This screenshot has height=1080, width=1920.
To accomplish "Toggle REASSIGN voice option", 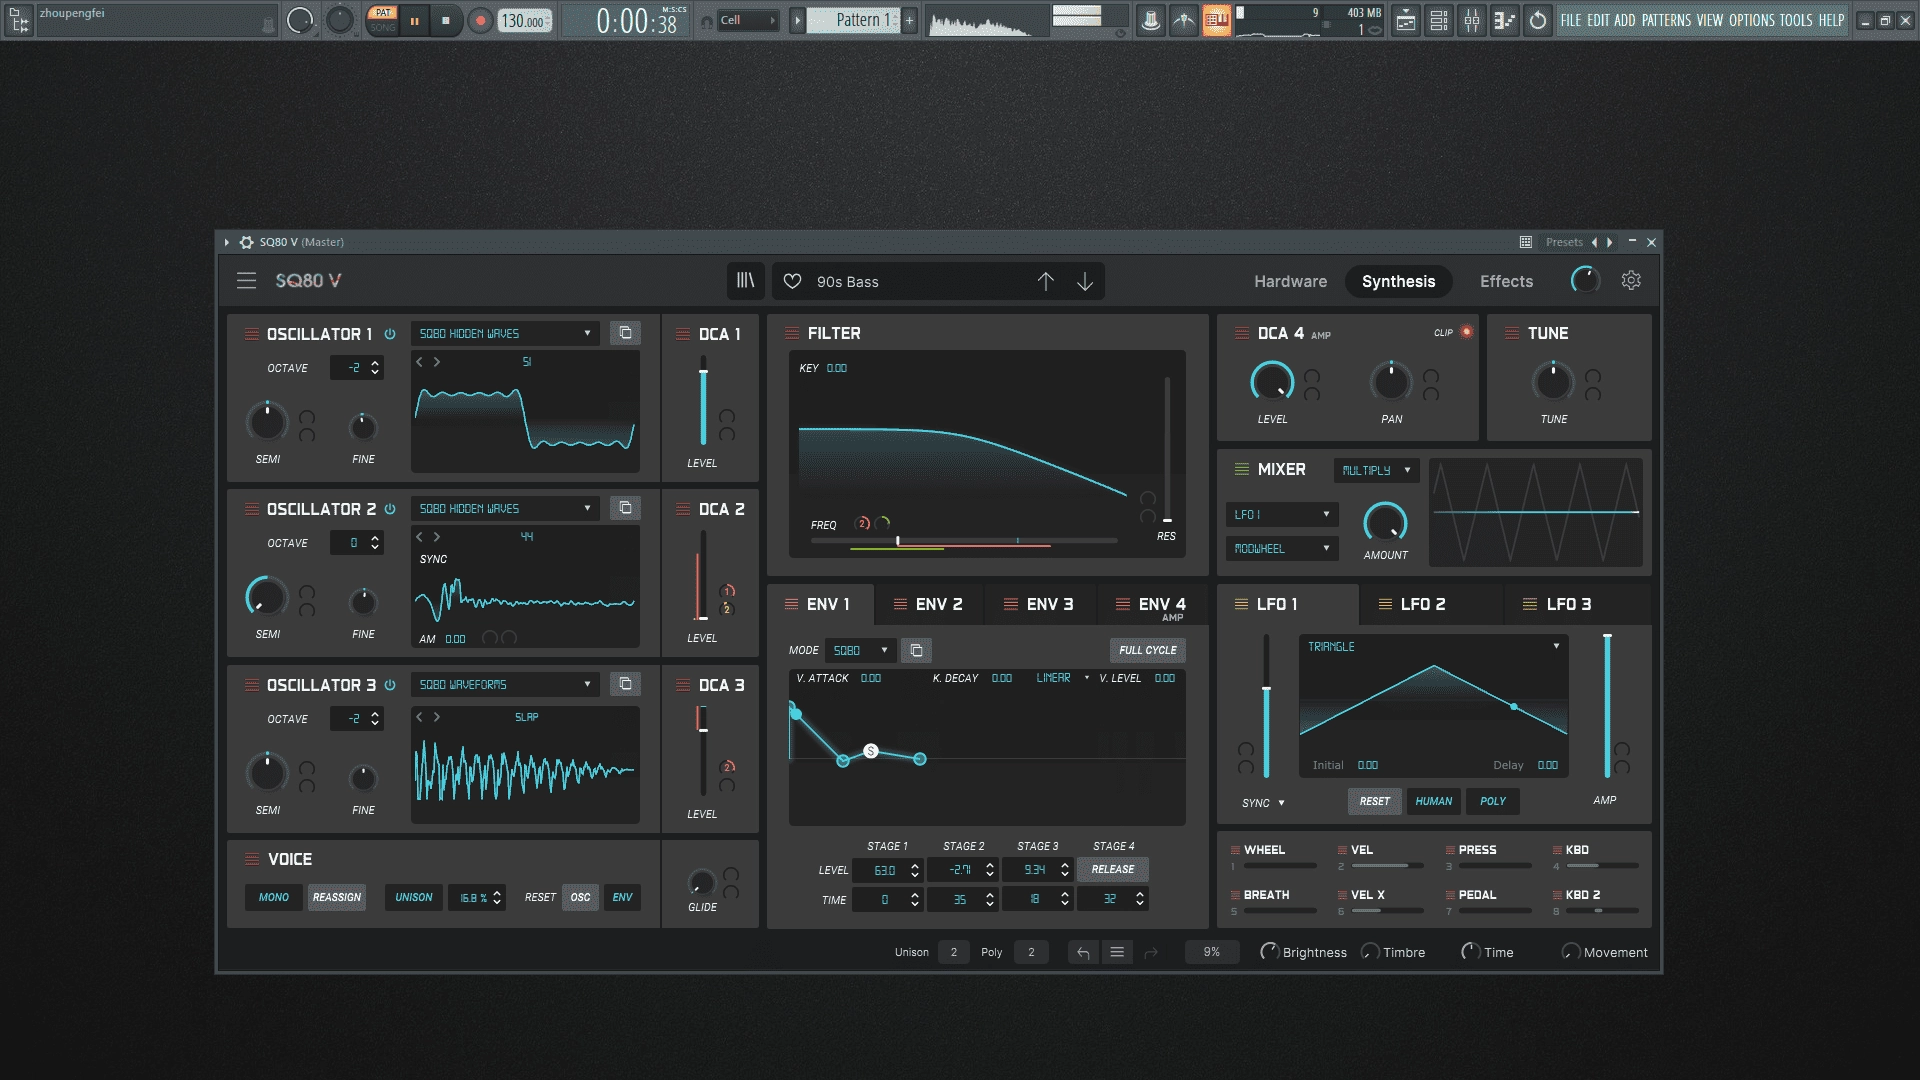I will [x=337, y=897].
